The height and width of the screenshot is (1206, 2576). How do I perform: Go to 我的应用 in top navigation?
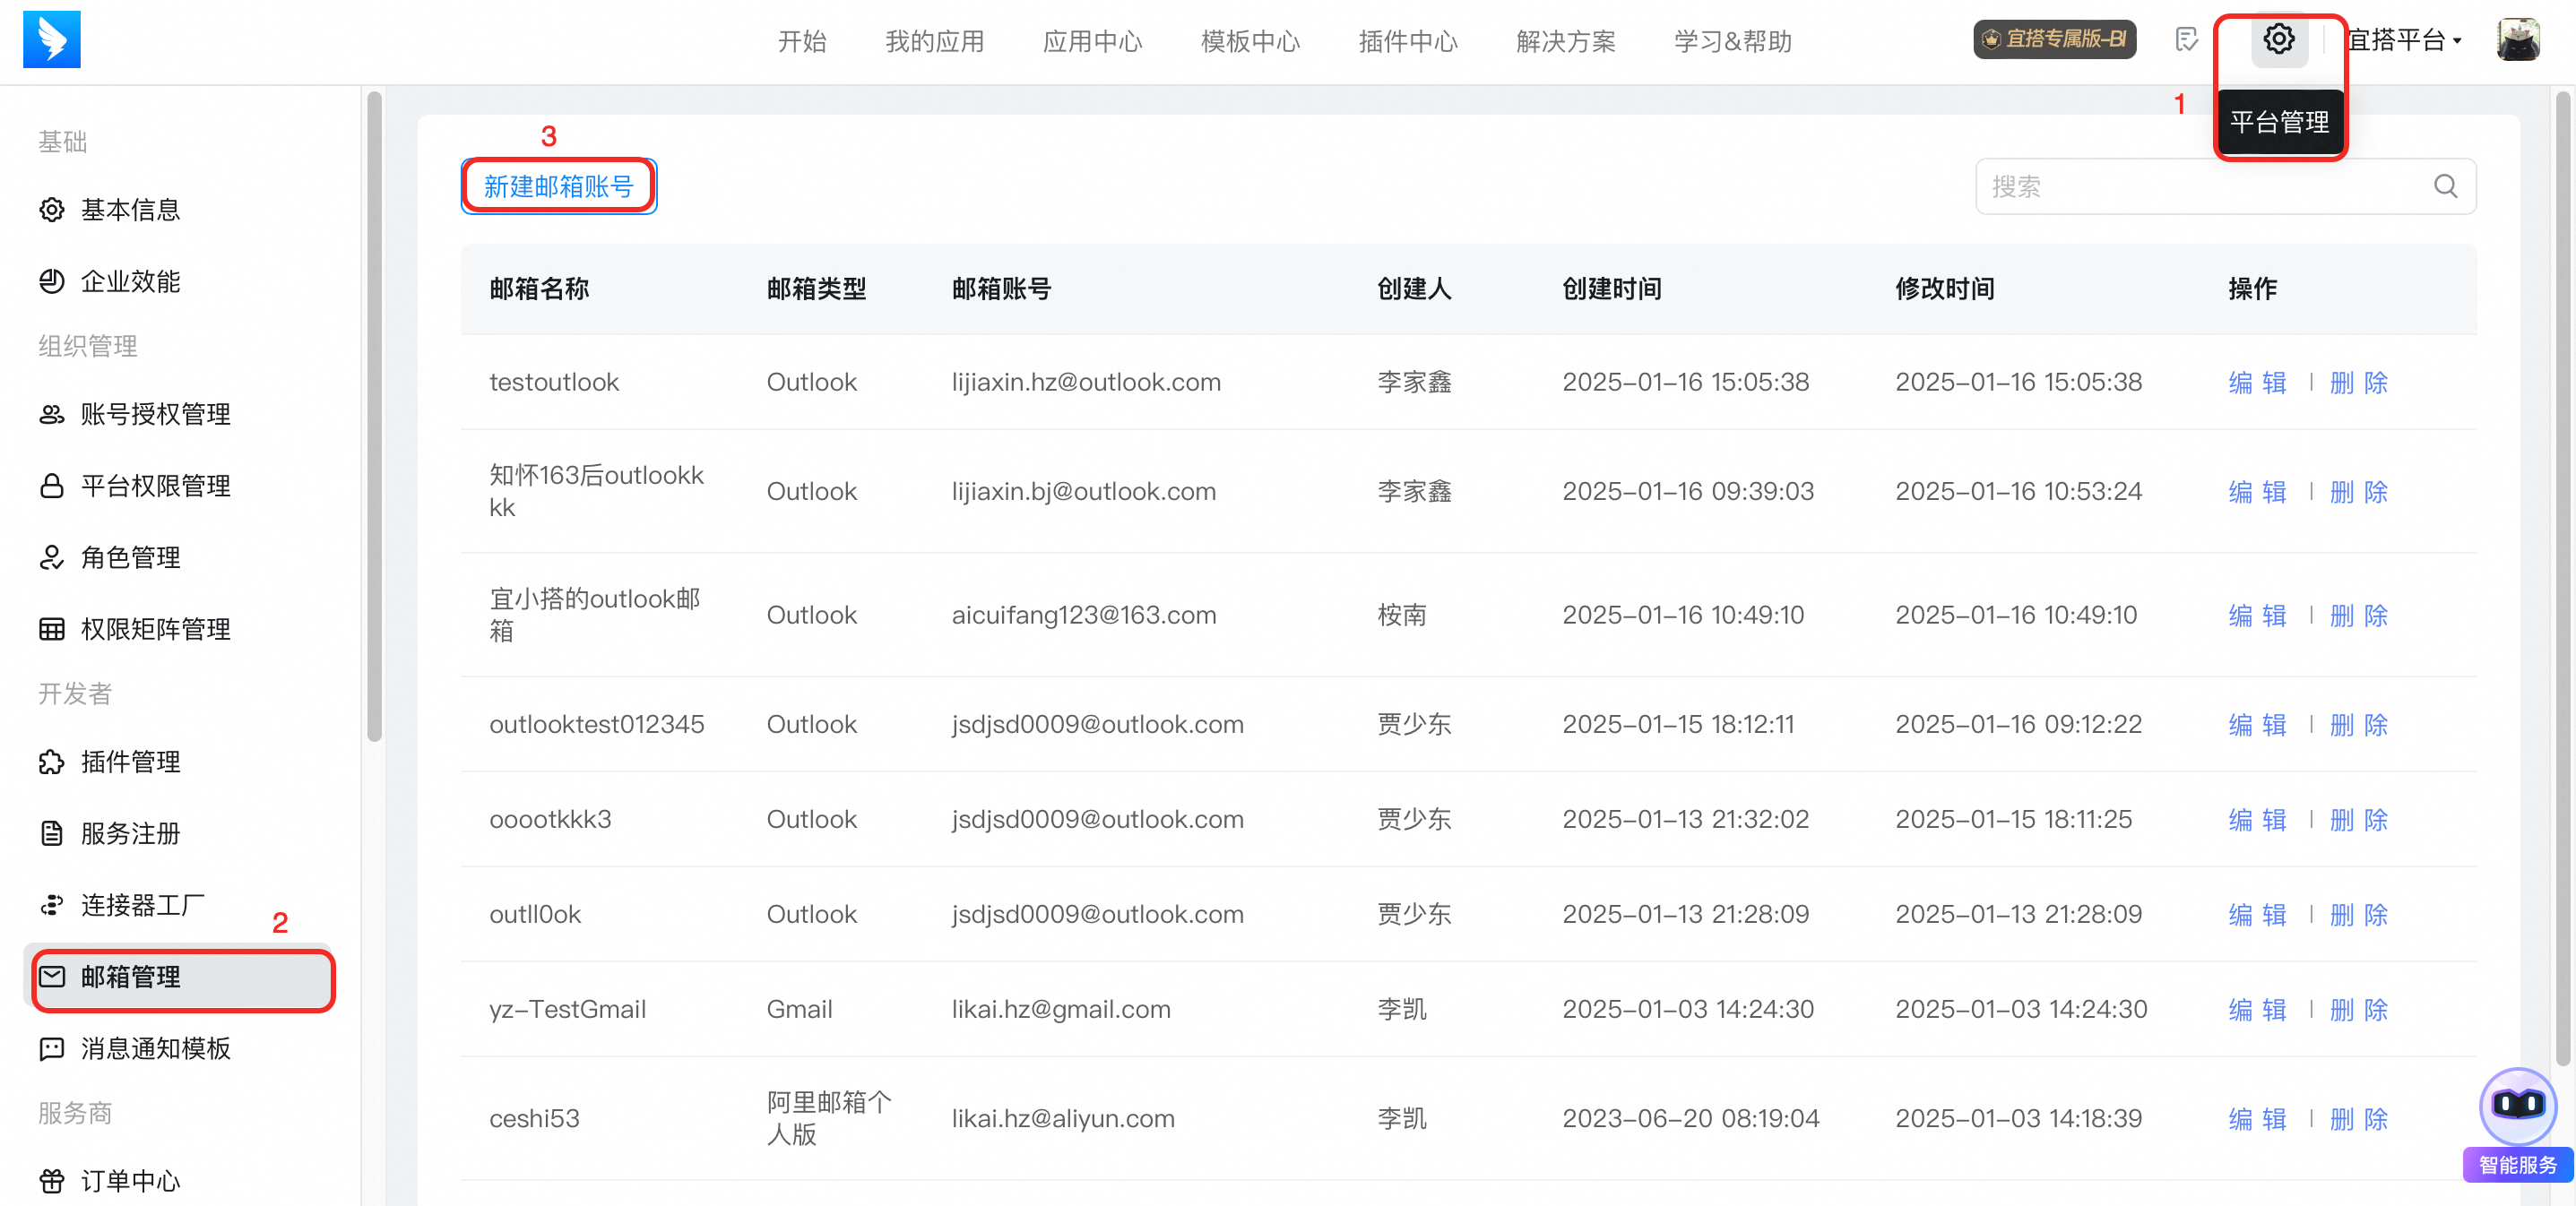(x=934, y=41)
